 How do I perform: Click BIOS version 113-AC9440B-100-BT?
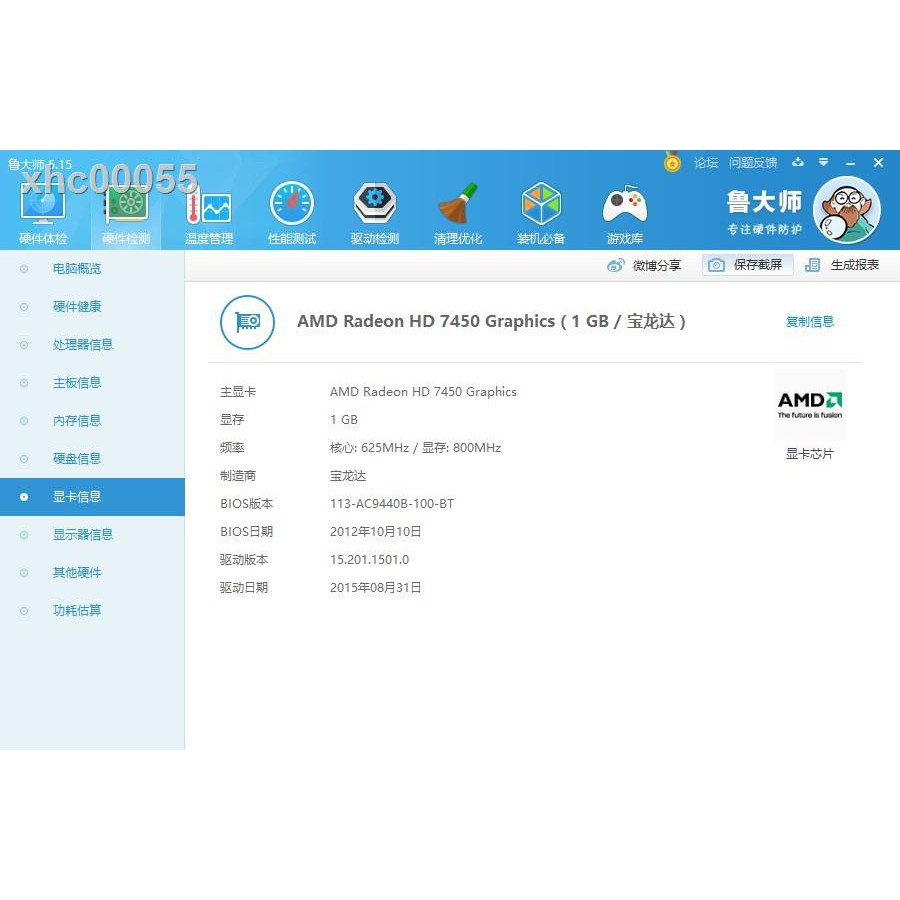pos(392,504)
